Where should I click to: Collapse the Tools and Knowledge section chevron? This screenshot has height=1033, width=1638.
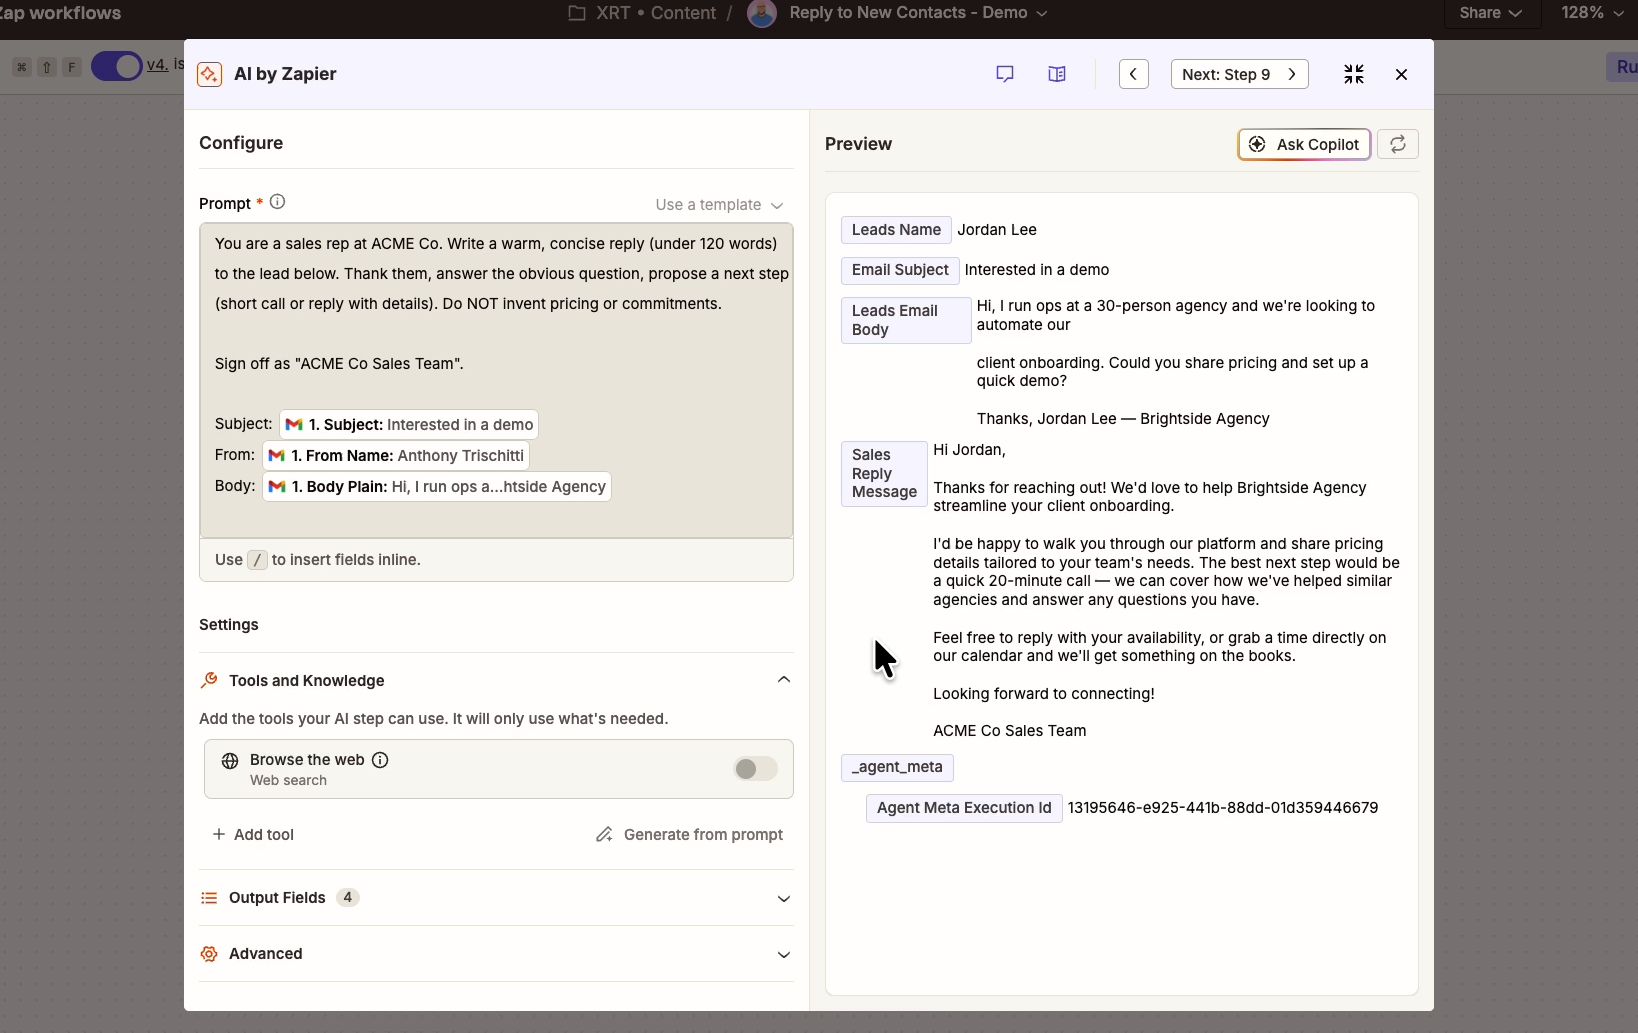click(784, 680)
